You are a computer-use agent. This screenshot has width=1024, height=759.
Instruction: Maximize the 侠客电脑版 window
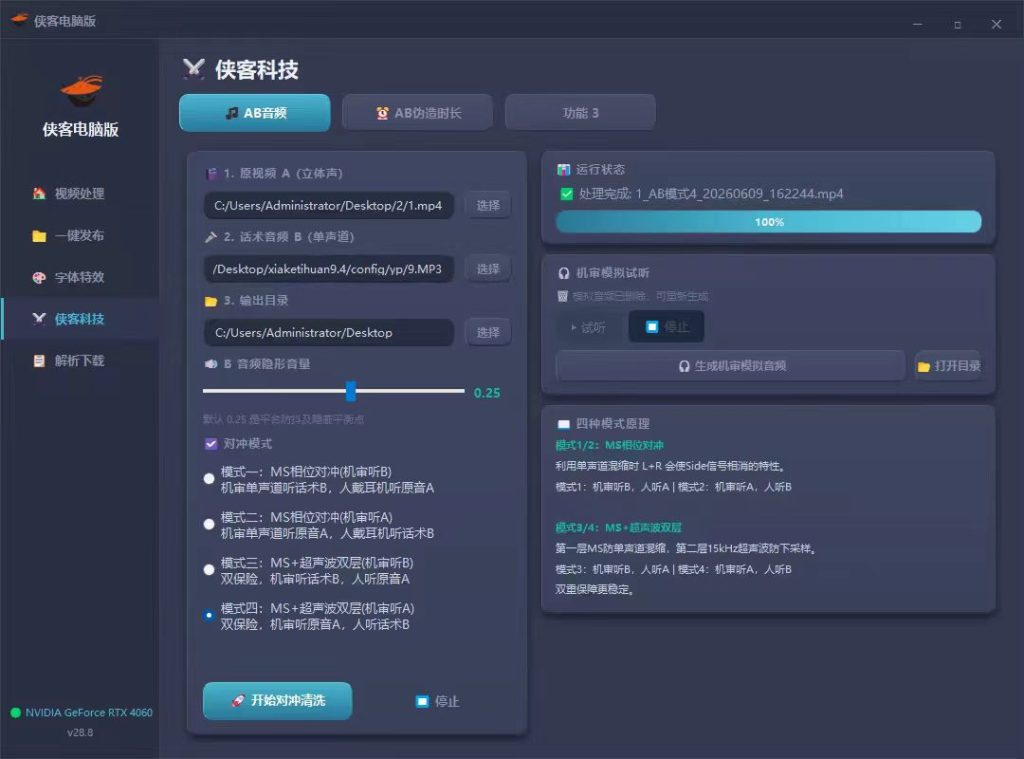pos(957,24)
